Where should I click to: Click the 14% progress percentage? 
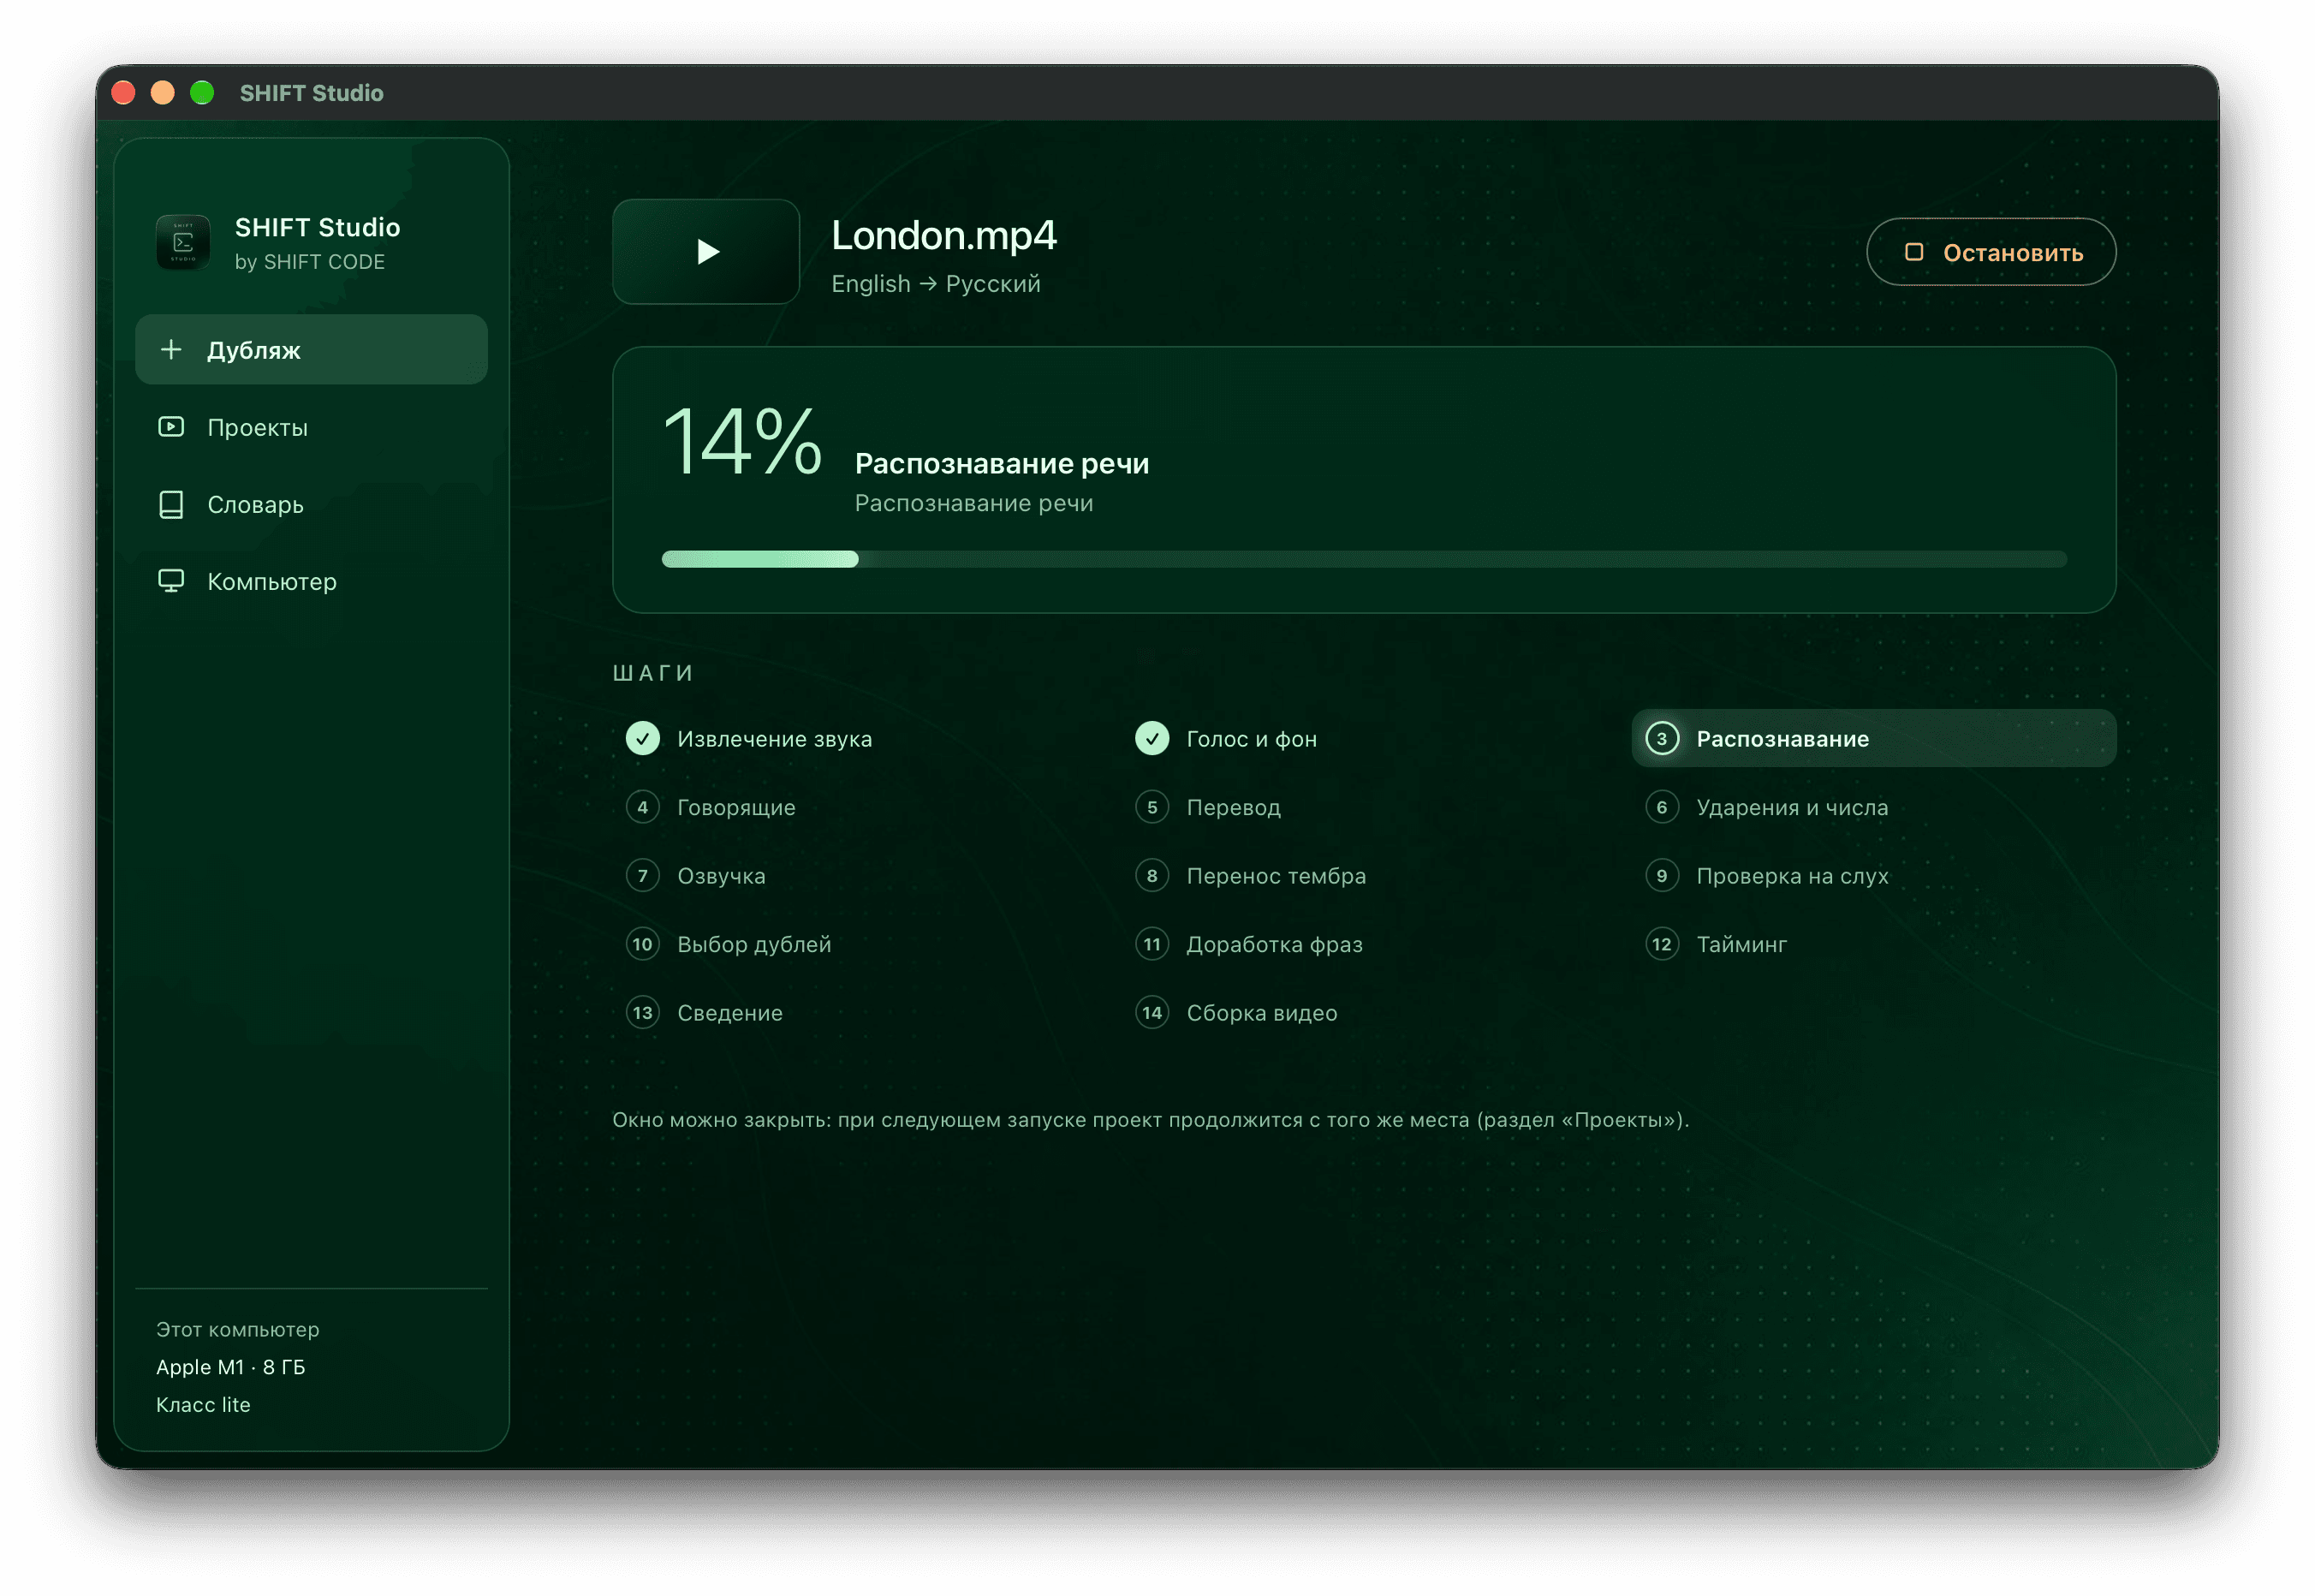(742, 442)
